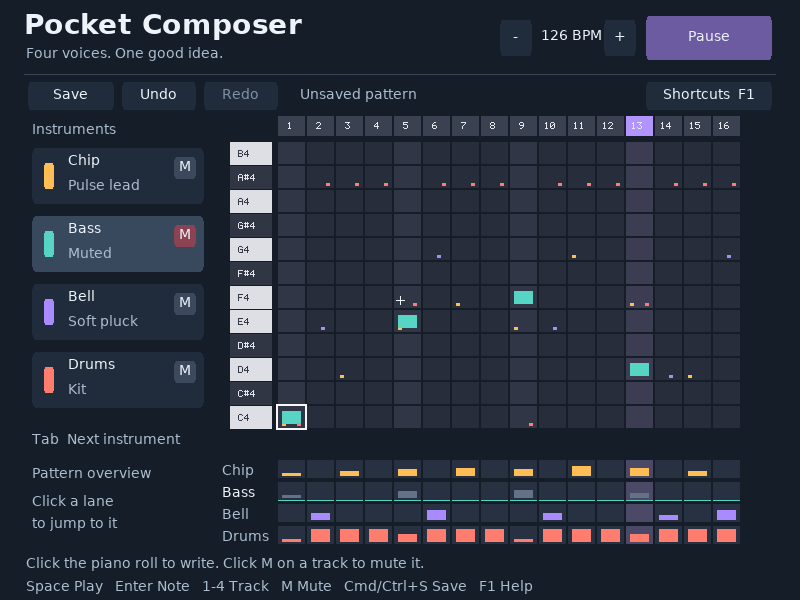Click the yellow Chip color swatch
Viewport: 800px width, 600px height.
coord(49,176)
